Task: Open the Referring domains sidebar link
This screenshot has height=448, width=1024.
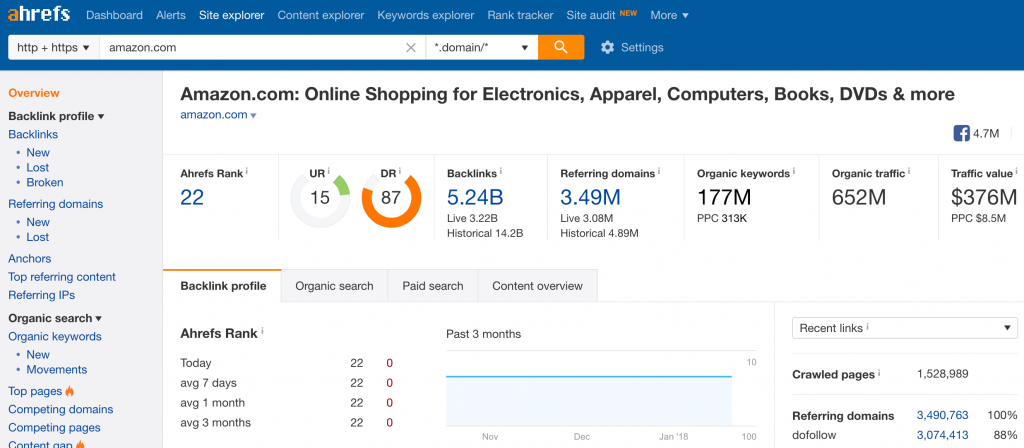Action: point(56,204)
